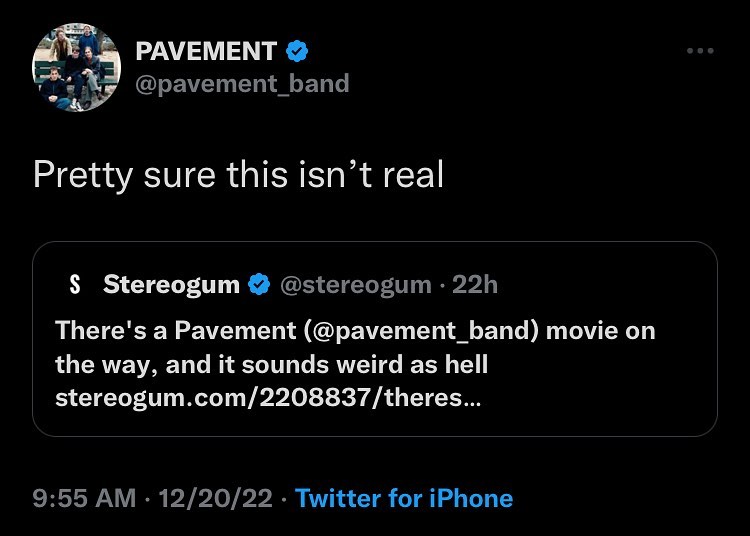
Task: Open the tweet's three-dot more options menu
Action: coord(700,51)
